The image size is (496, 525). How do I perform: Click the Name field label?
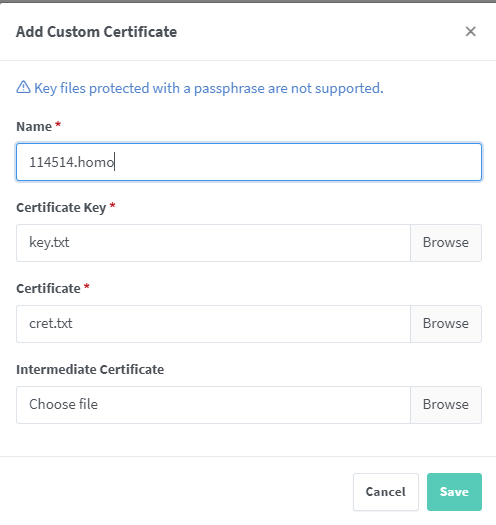coord(34,127)
